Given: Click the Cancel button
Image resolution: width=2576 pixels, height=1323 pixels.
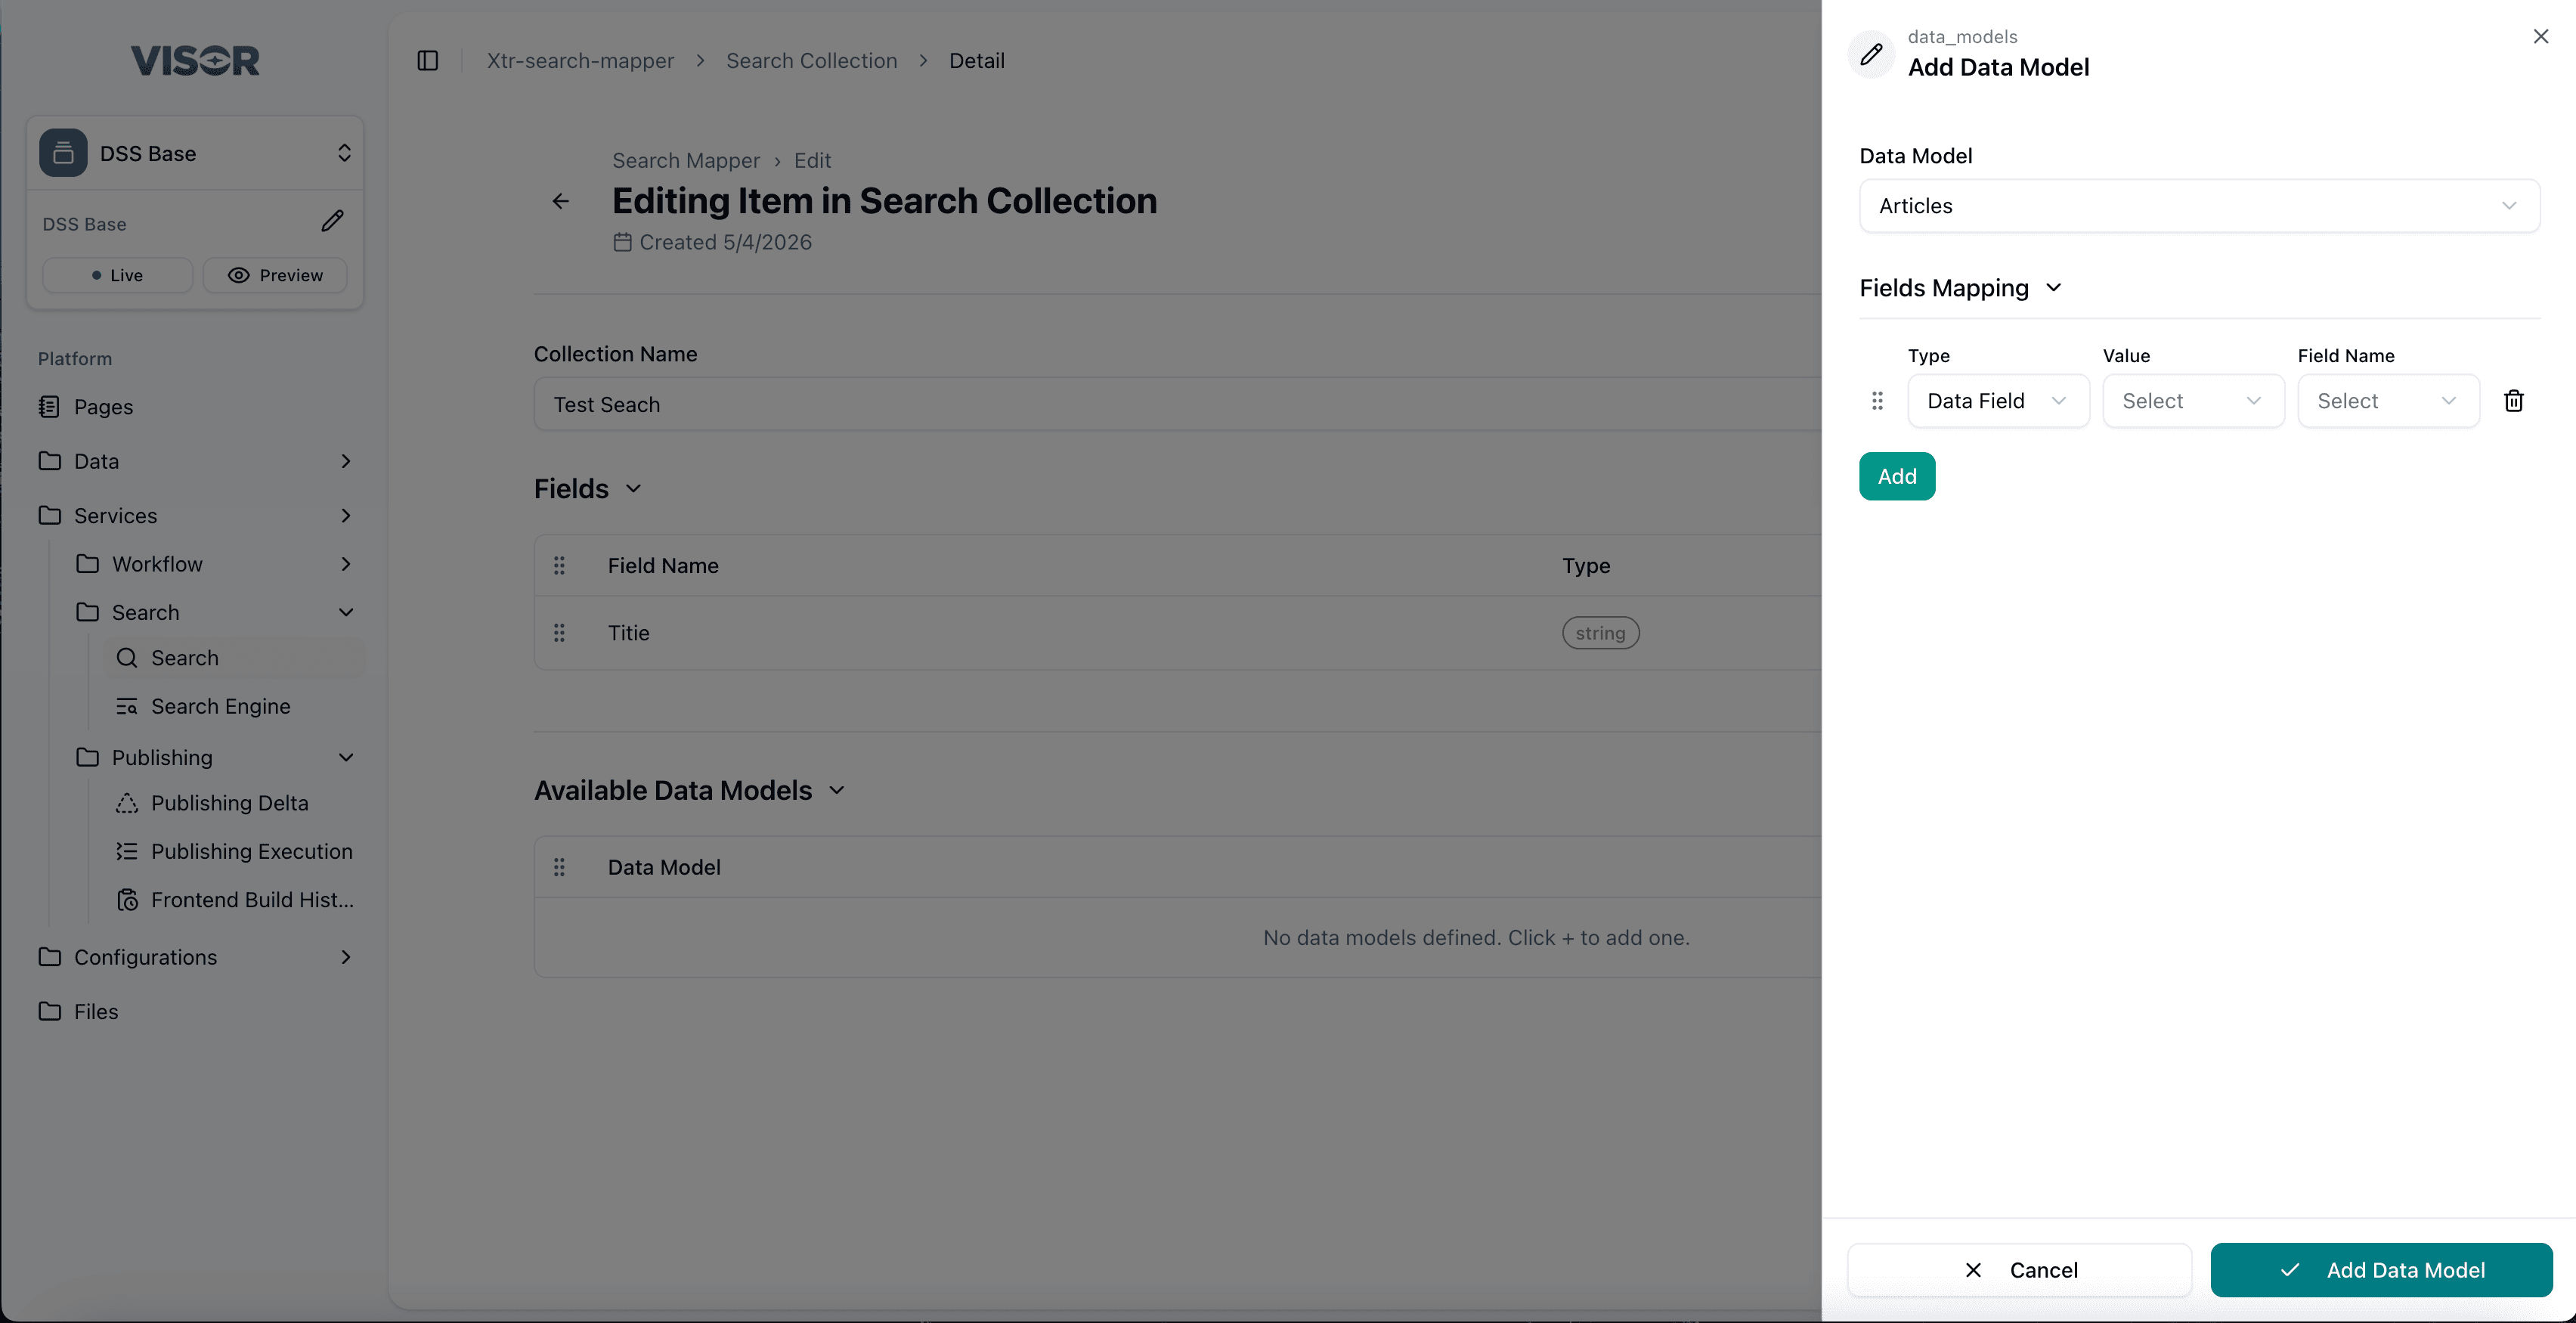Looking at the screenshot, I should pyautogui.click(x=2019, y=1270).
